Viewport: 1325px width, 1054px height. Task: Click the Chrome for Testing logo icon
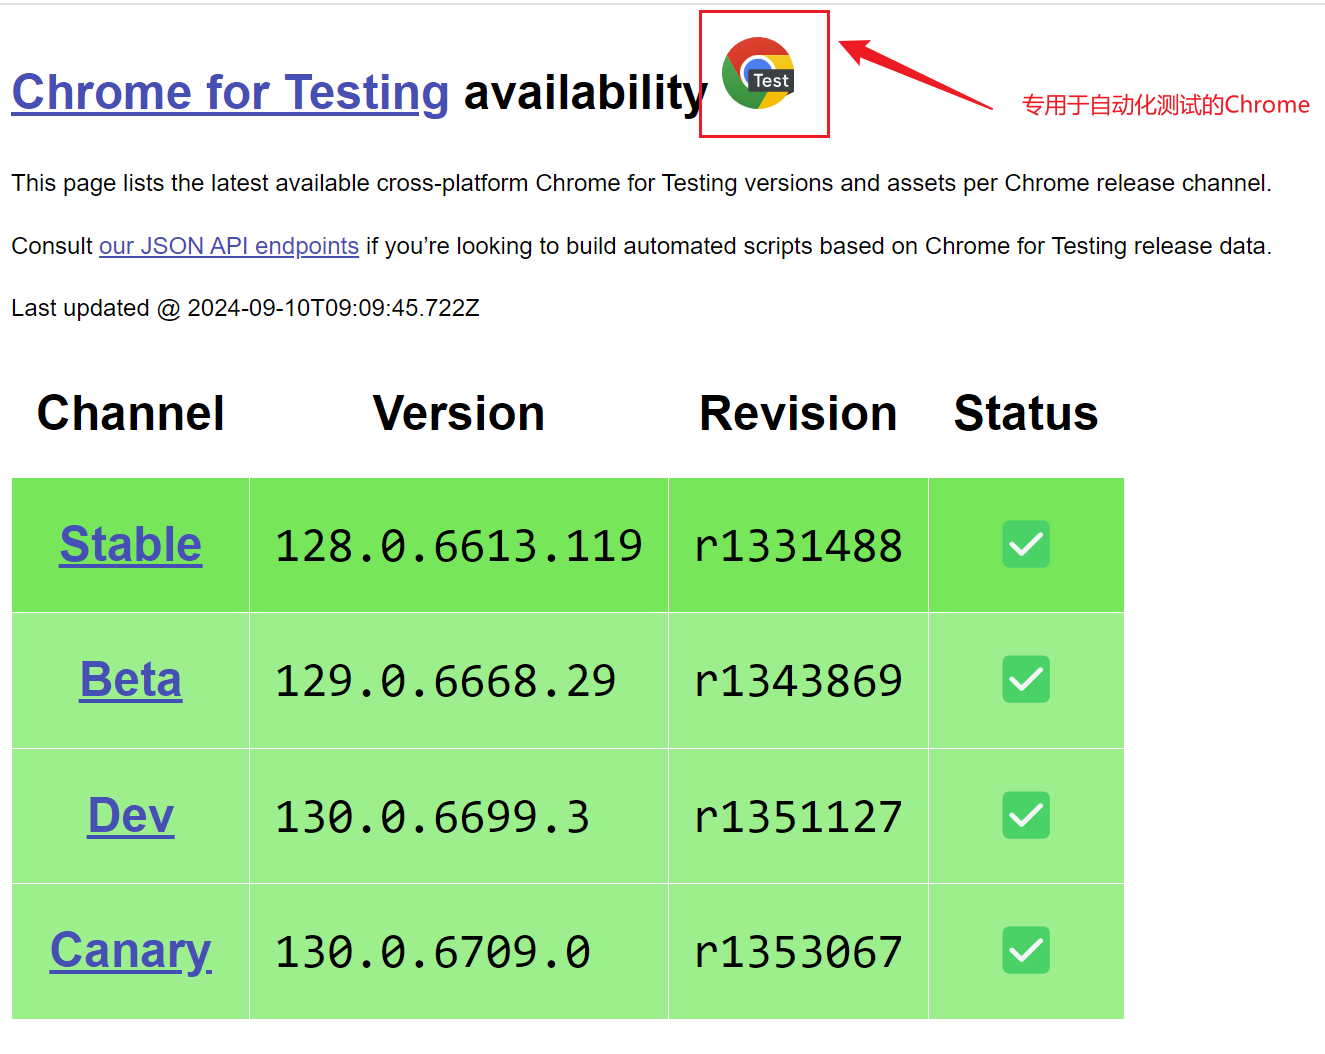tap(759, 73)
